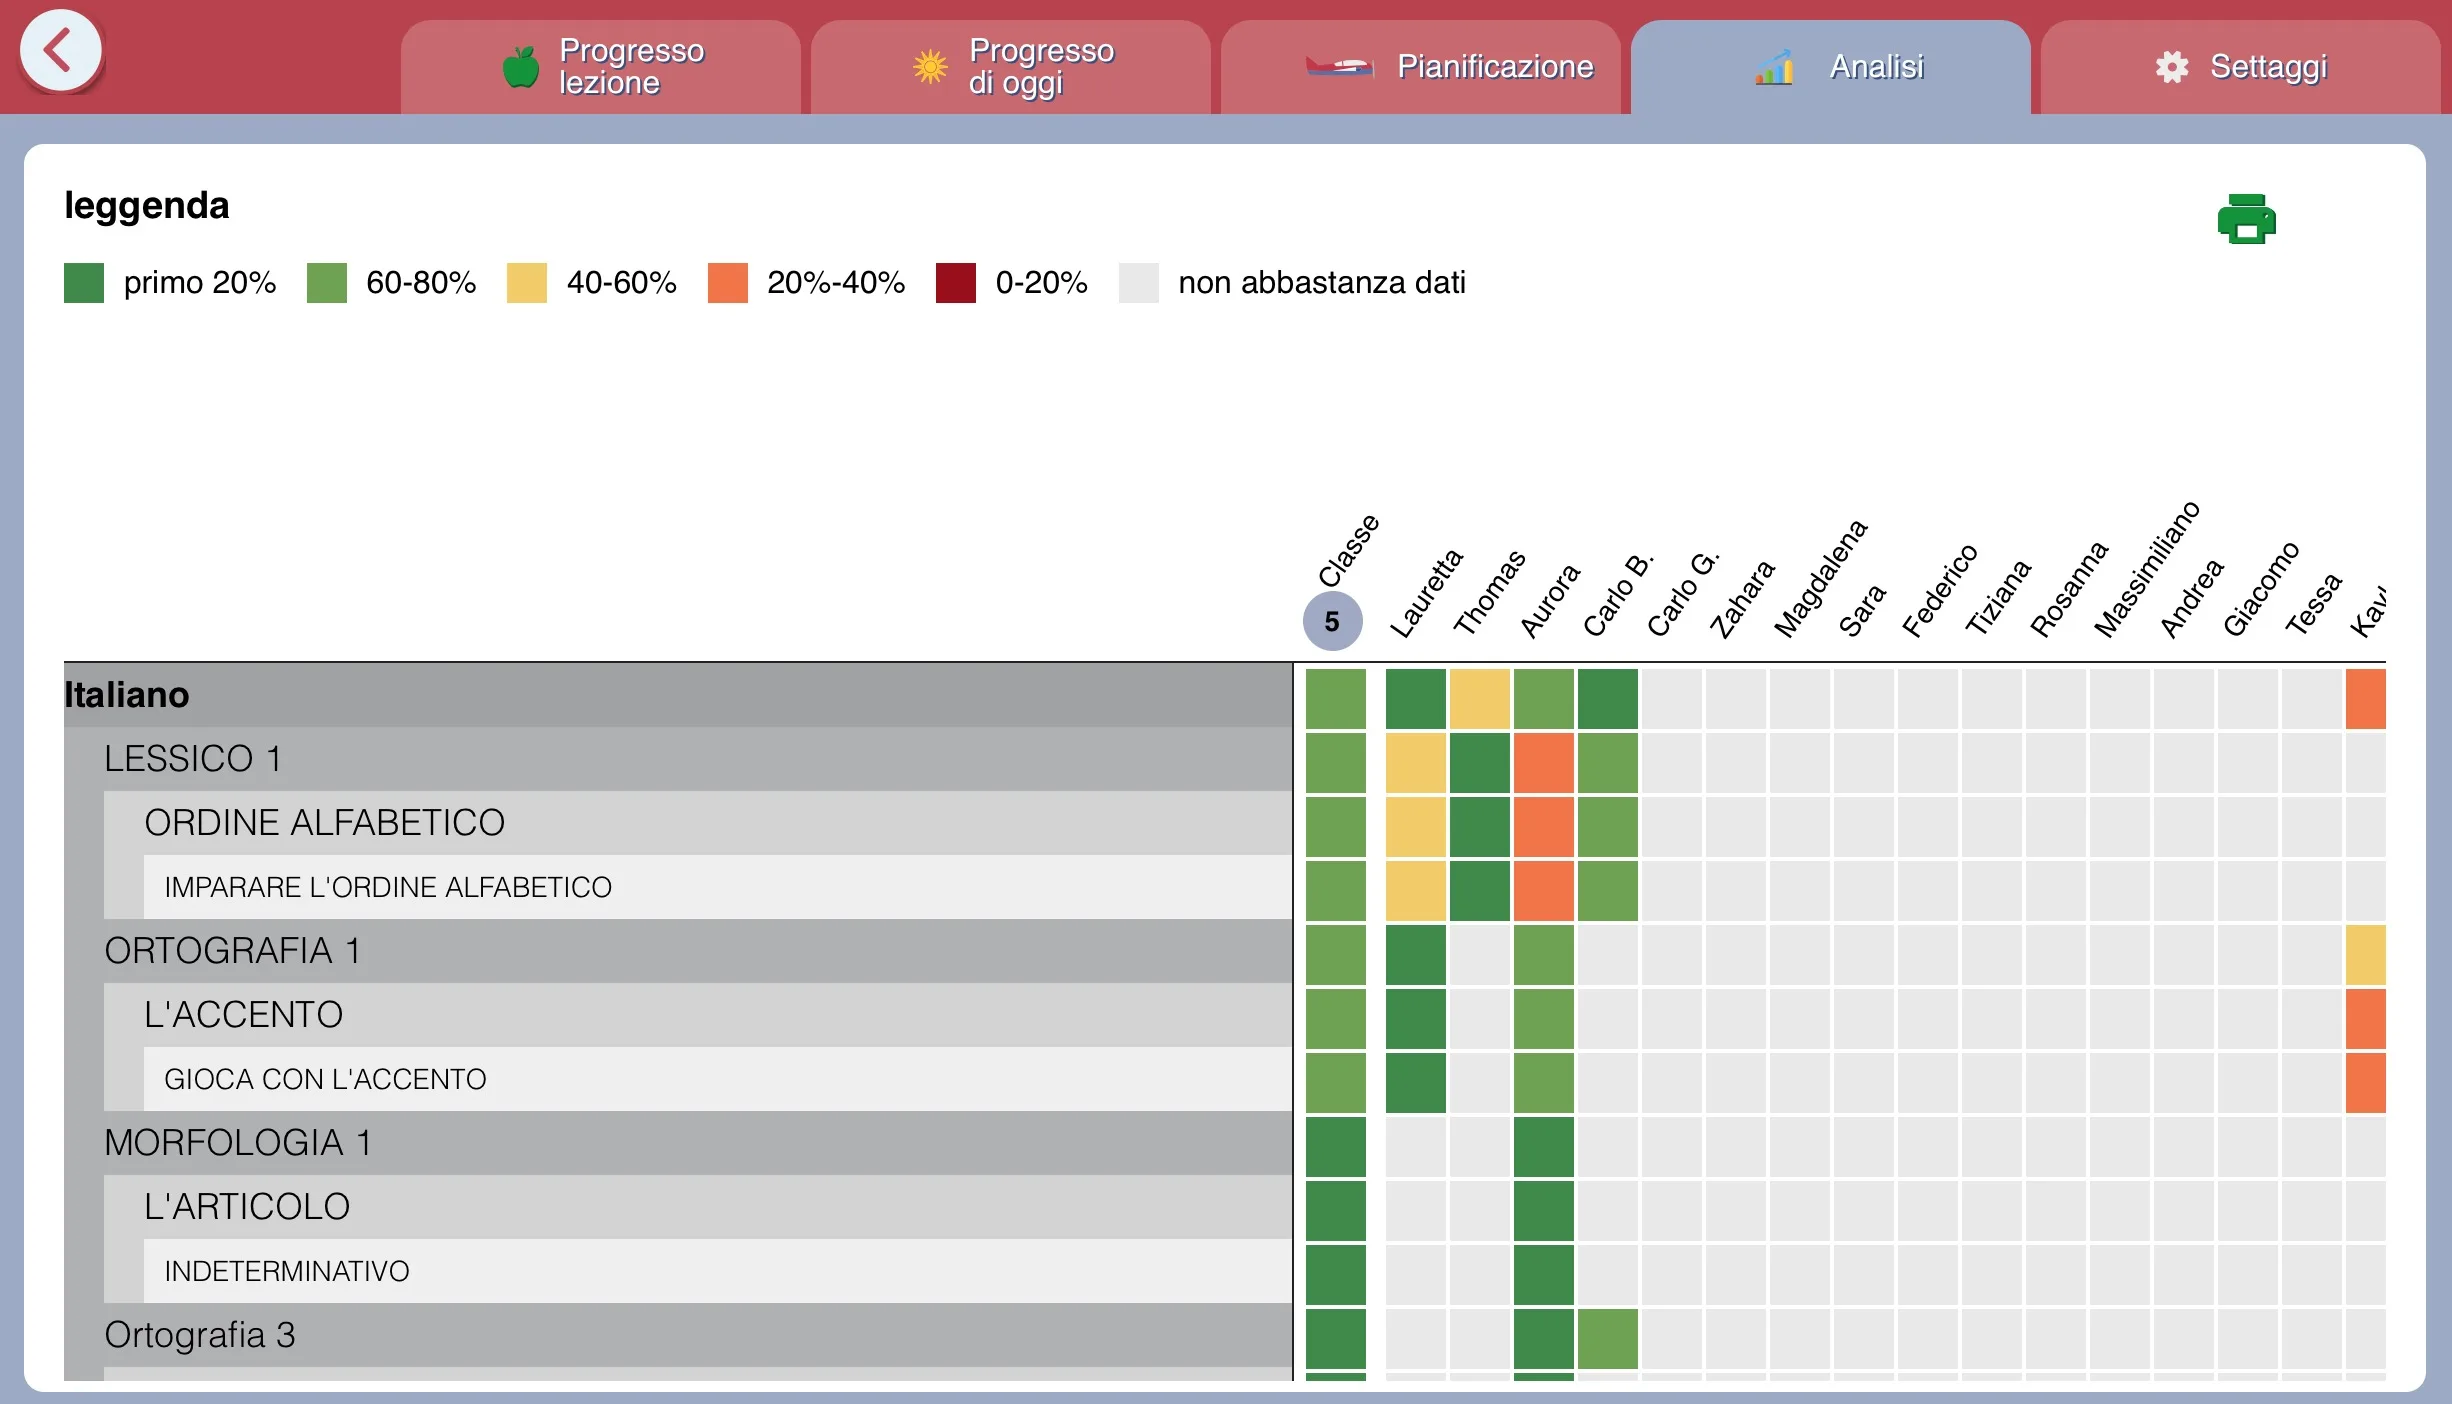2452x1404 pixels.
Task: Collapse the Italiano subject row
Action: (678, 695)
